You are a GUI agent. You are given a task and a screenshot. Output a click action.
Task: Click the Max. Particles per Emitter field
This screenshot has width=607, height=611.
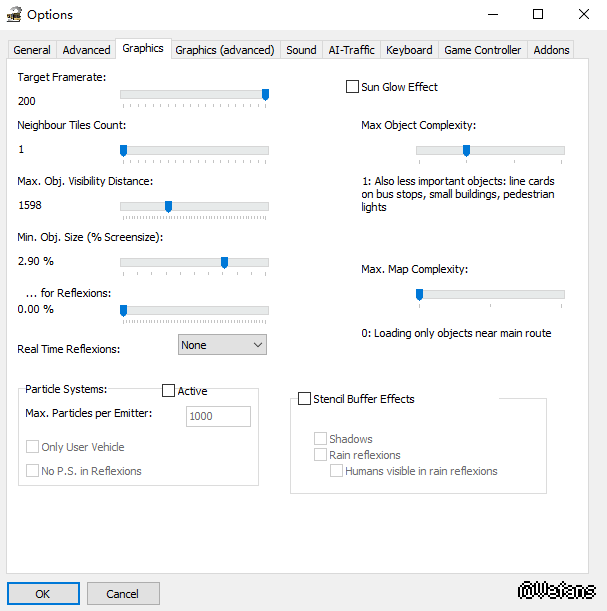218,416
